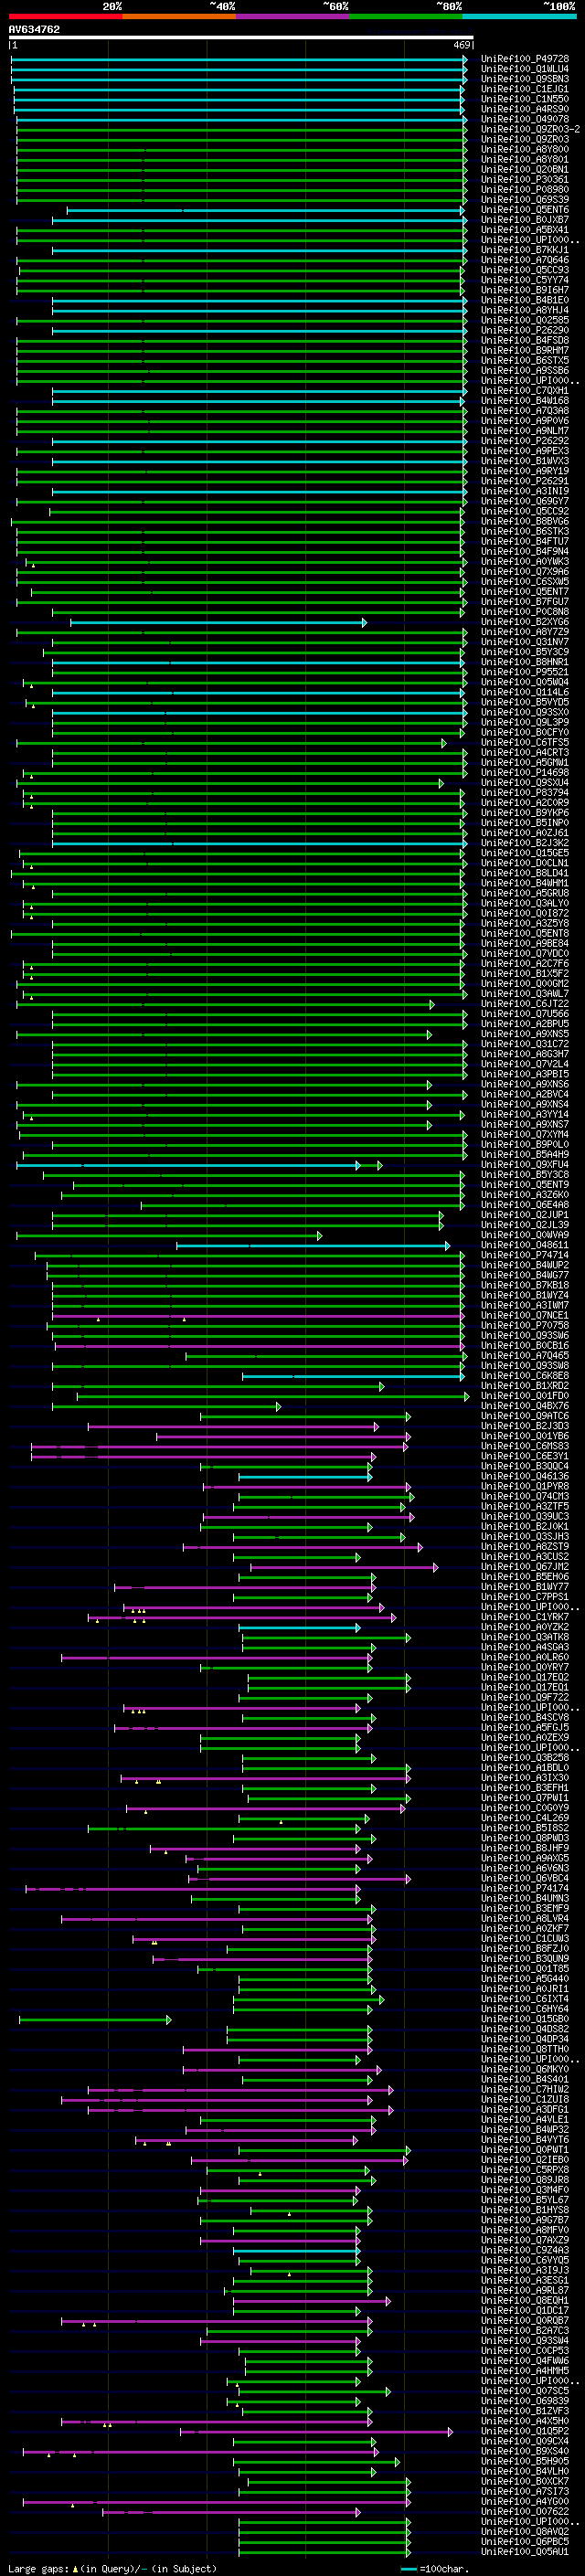Open hit UniRef100_P49728
The height and width of the screenshot is (2576, 585).
525,59
